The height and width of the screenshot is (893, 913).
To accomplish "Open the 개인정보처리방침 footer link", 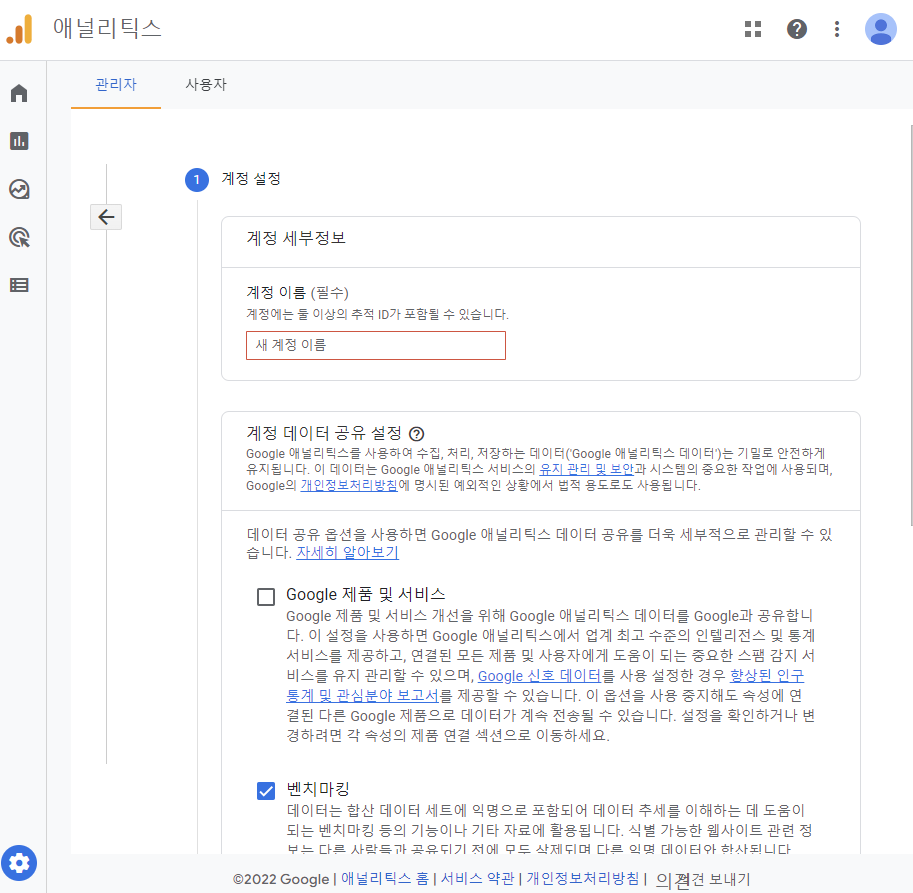I will click(583, 878).
